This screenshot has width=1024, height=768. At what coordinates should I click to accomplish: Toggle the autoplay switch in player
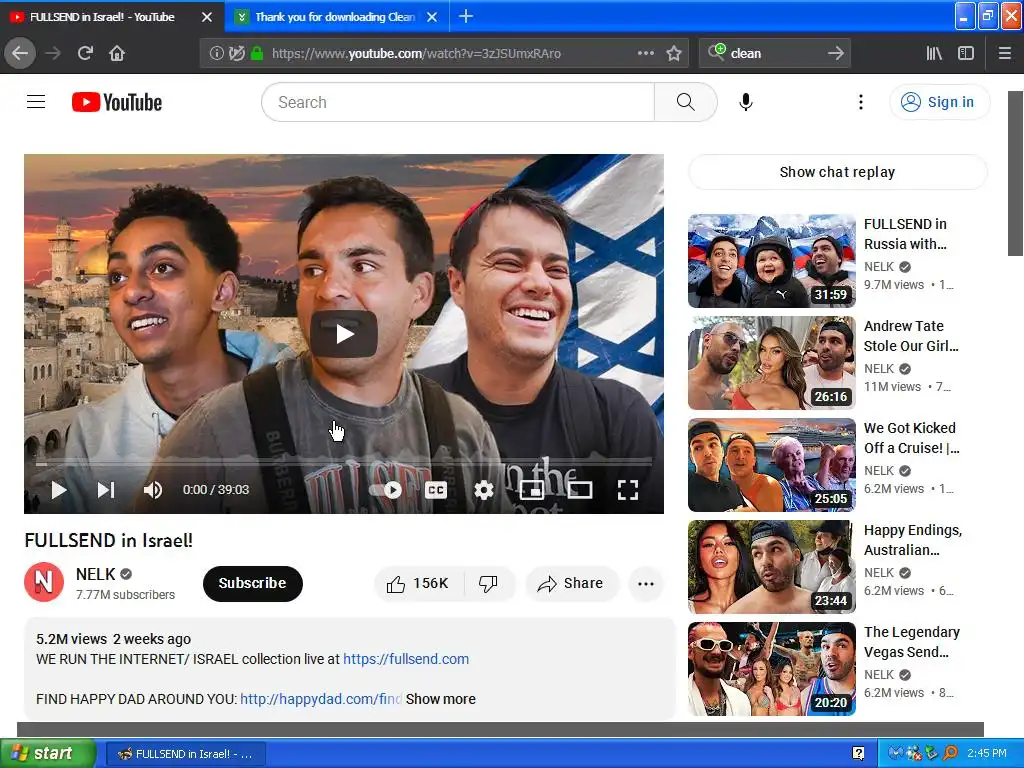coord(386,490)
